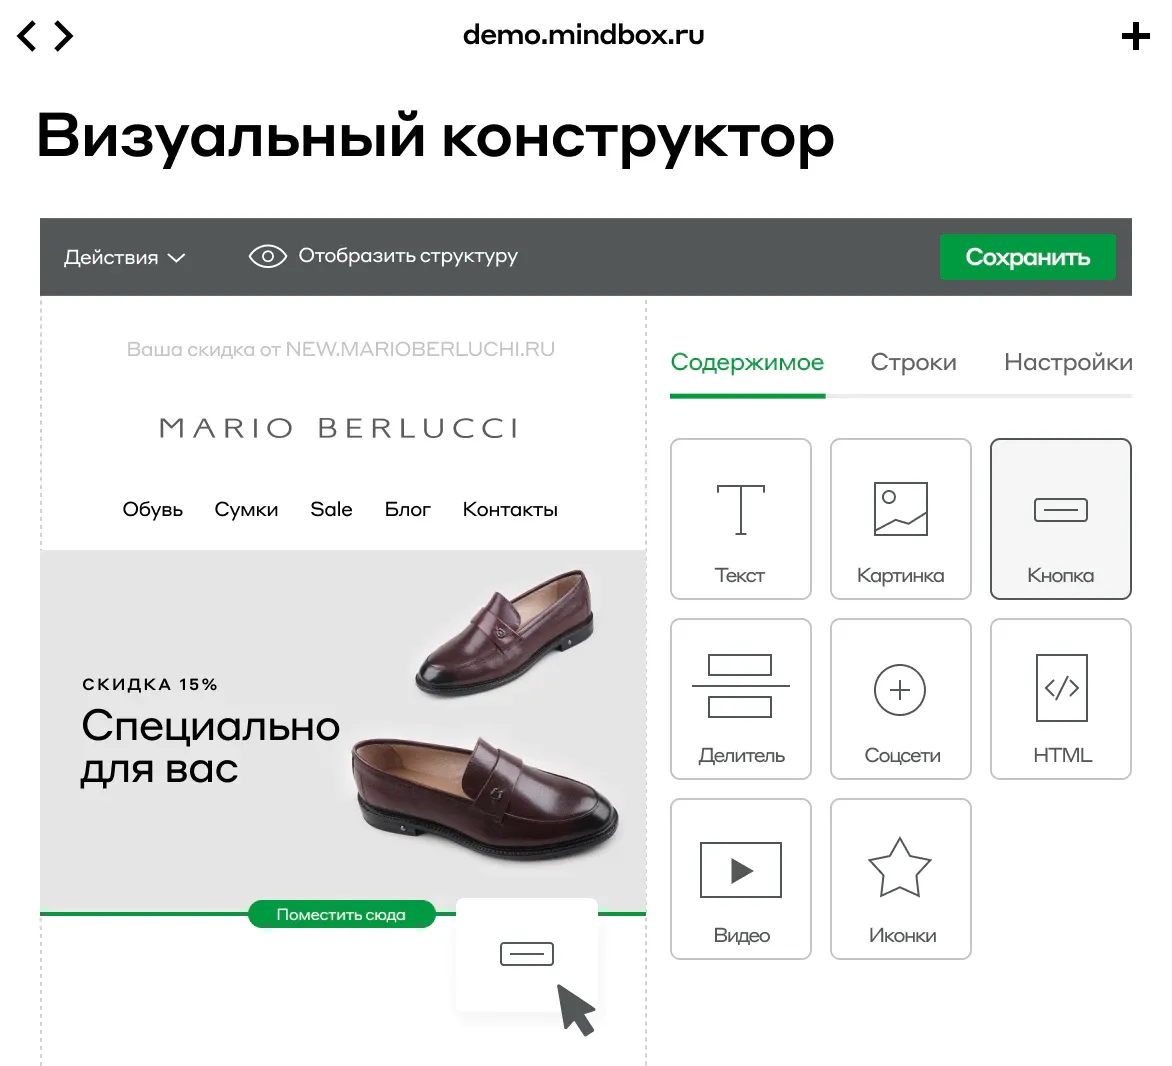Switch to the Содержимое tab
The width and height of the screenshot is (1172, 1066).
[747, 362]
